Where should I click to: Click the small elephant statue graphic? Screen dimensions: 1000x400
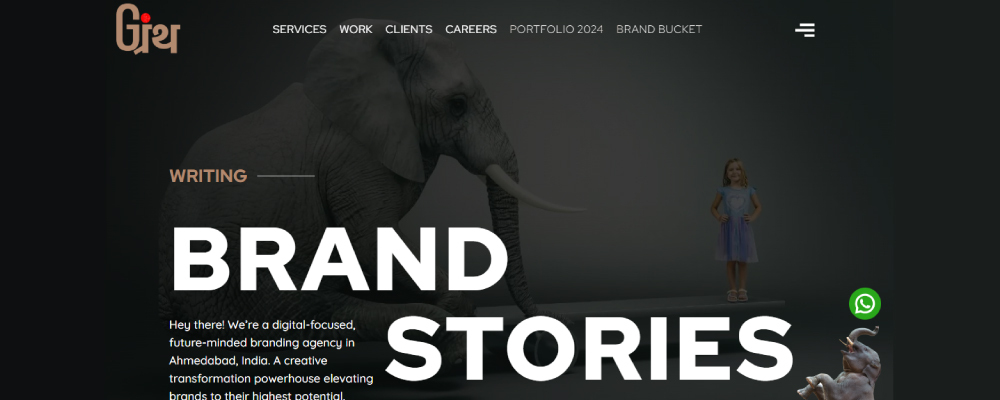pos(841,364)
